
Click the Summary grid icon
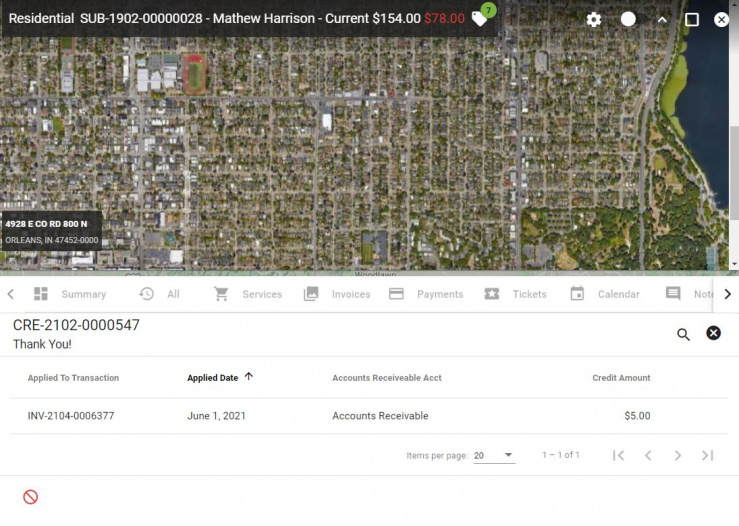tap(41, 294)
